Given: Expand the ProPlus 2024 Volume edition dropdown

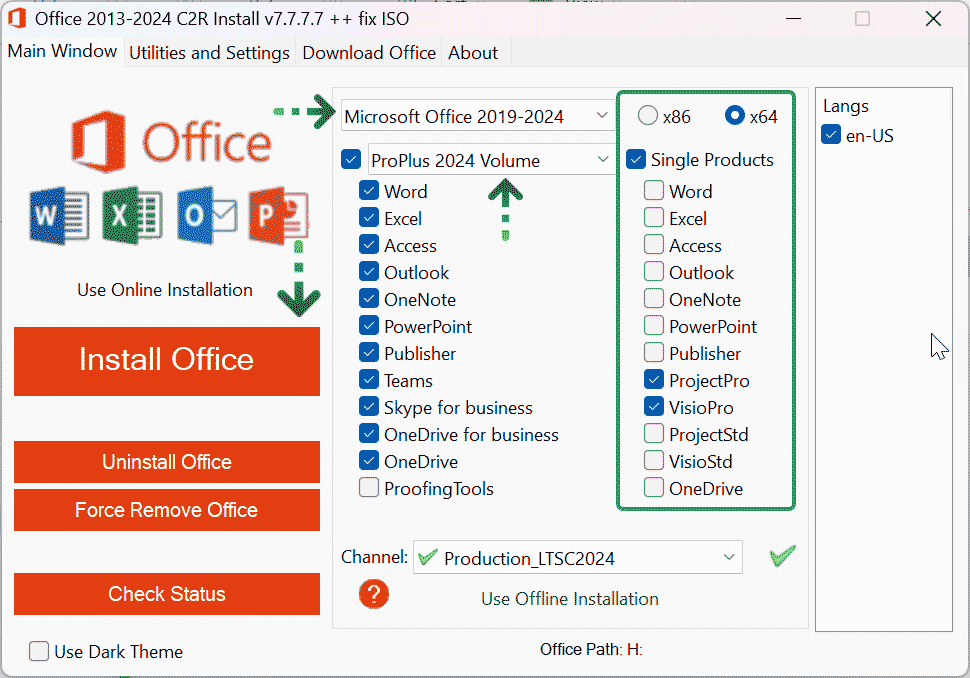Looking at the screenshot, I should pyautogui.click(x=491, y=160).
